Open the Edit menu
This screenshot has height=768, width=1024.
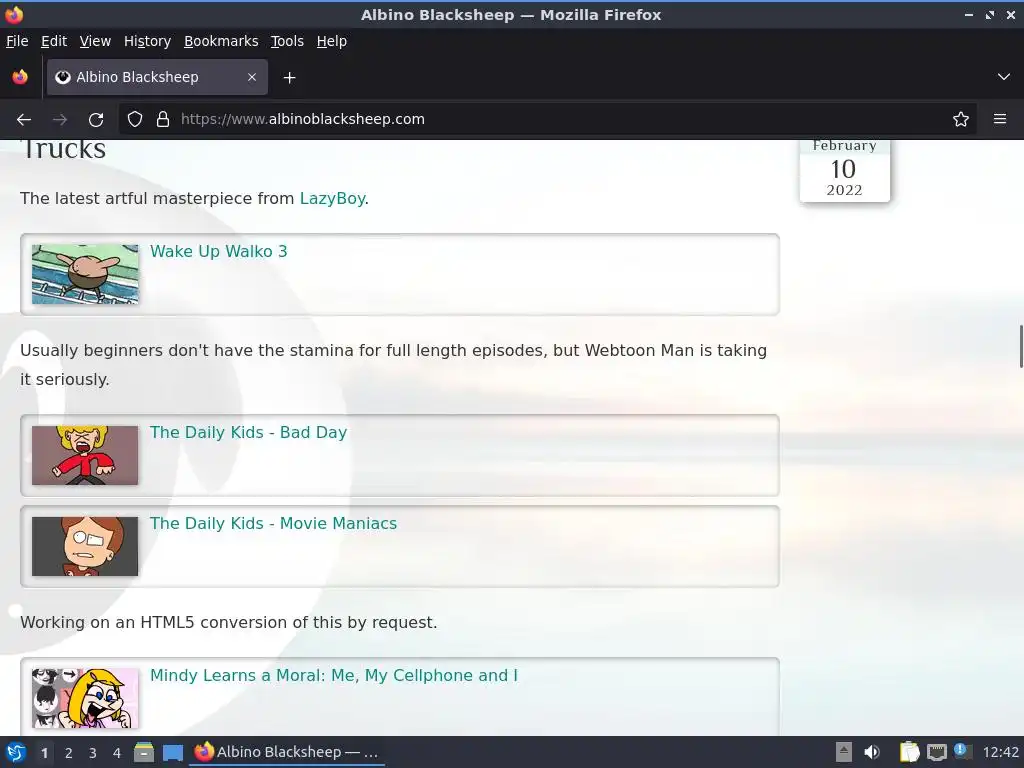pyautogui.click(x=54, y=41)
